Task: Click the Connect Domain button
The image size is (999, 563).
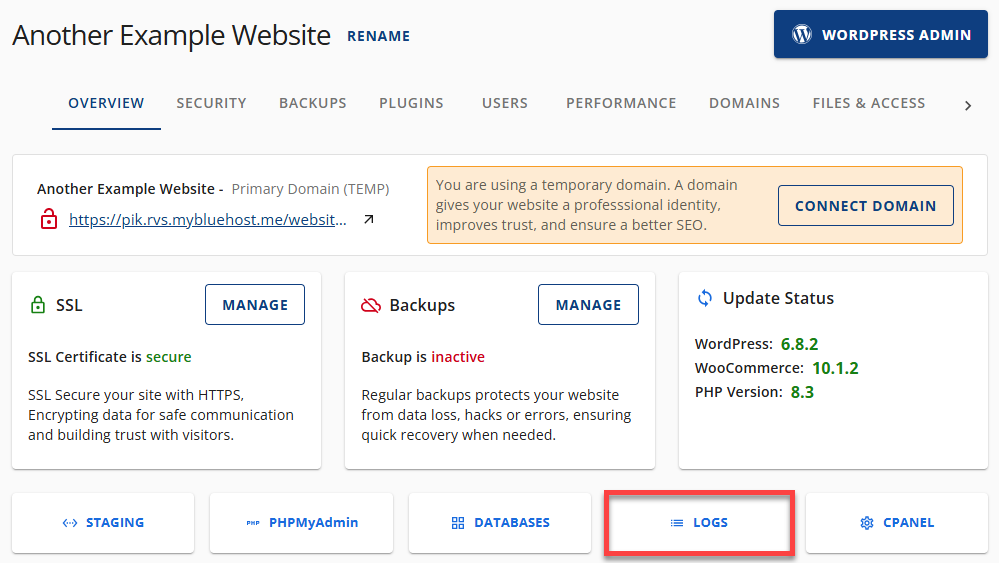Action: coord(865,206)
